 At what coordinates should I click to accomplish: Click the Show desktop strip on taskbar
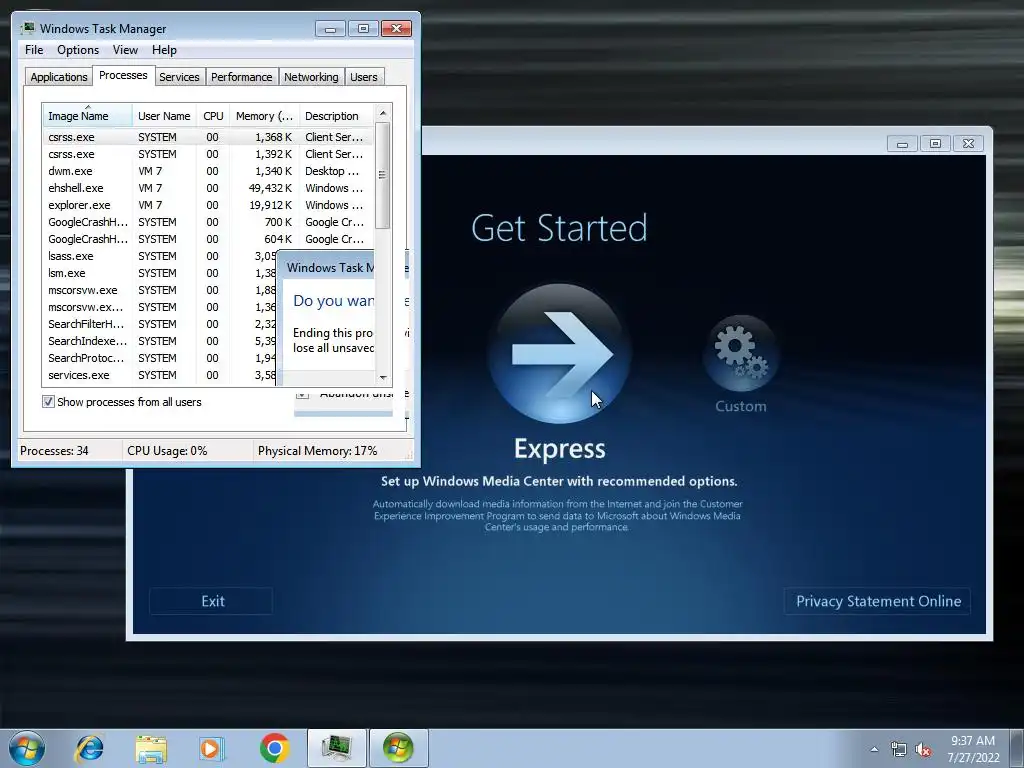(x=1017, y=748)
